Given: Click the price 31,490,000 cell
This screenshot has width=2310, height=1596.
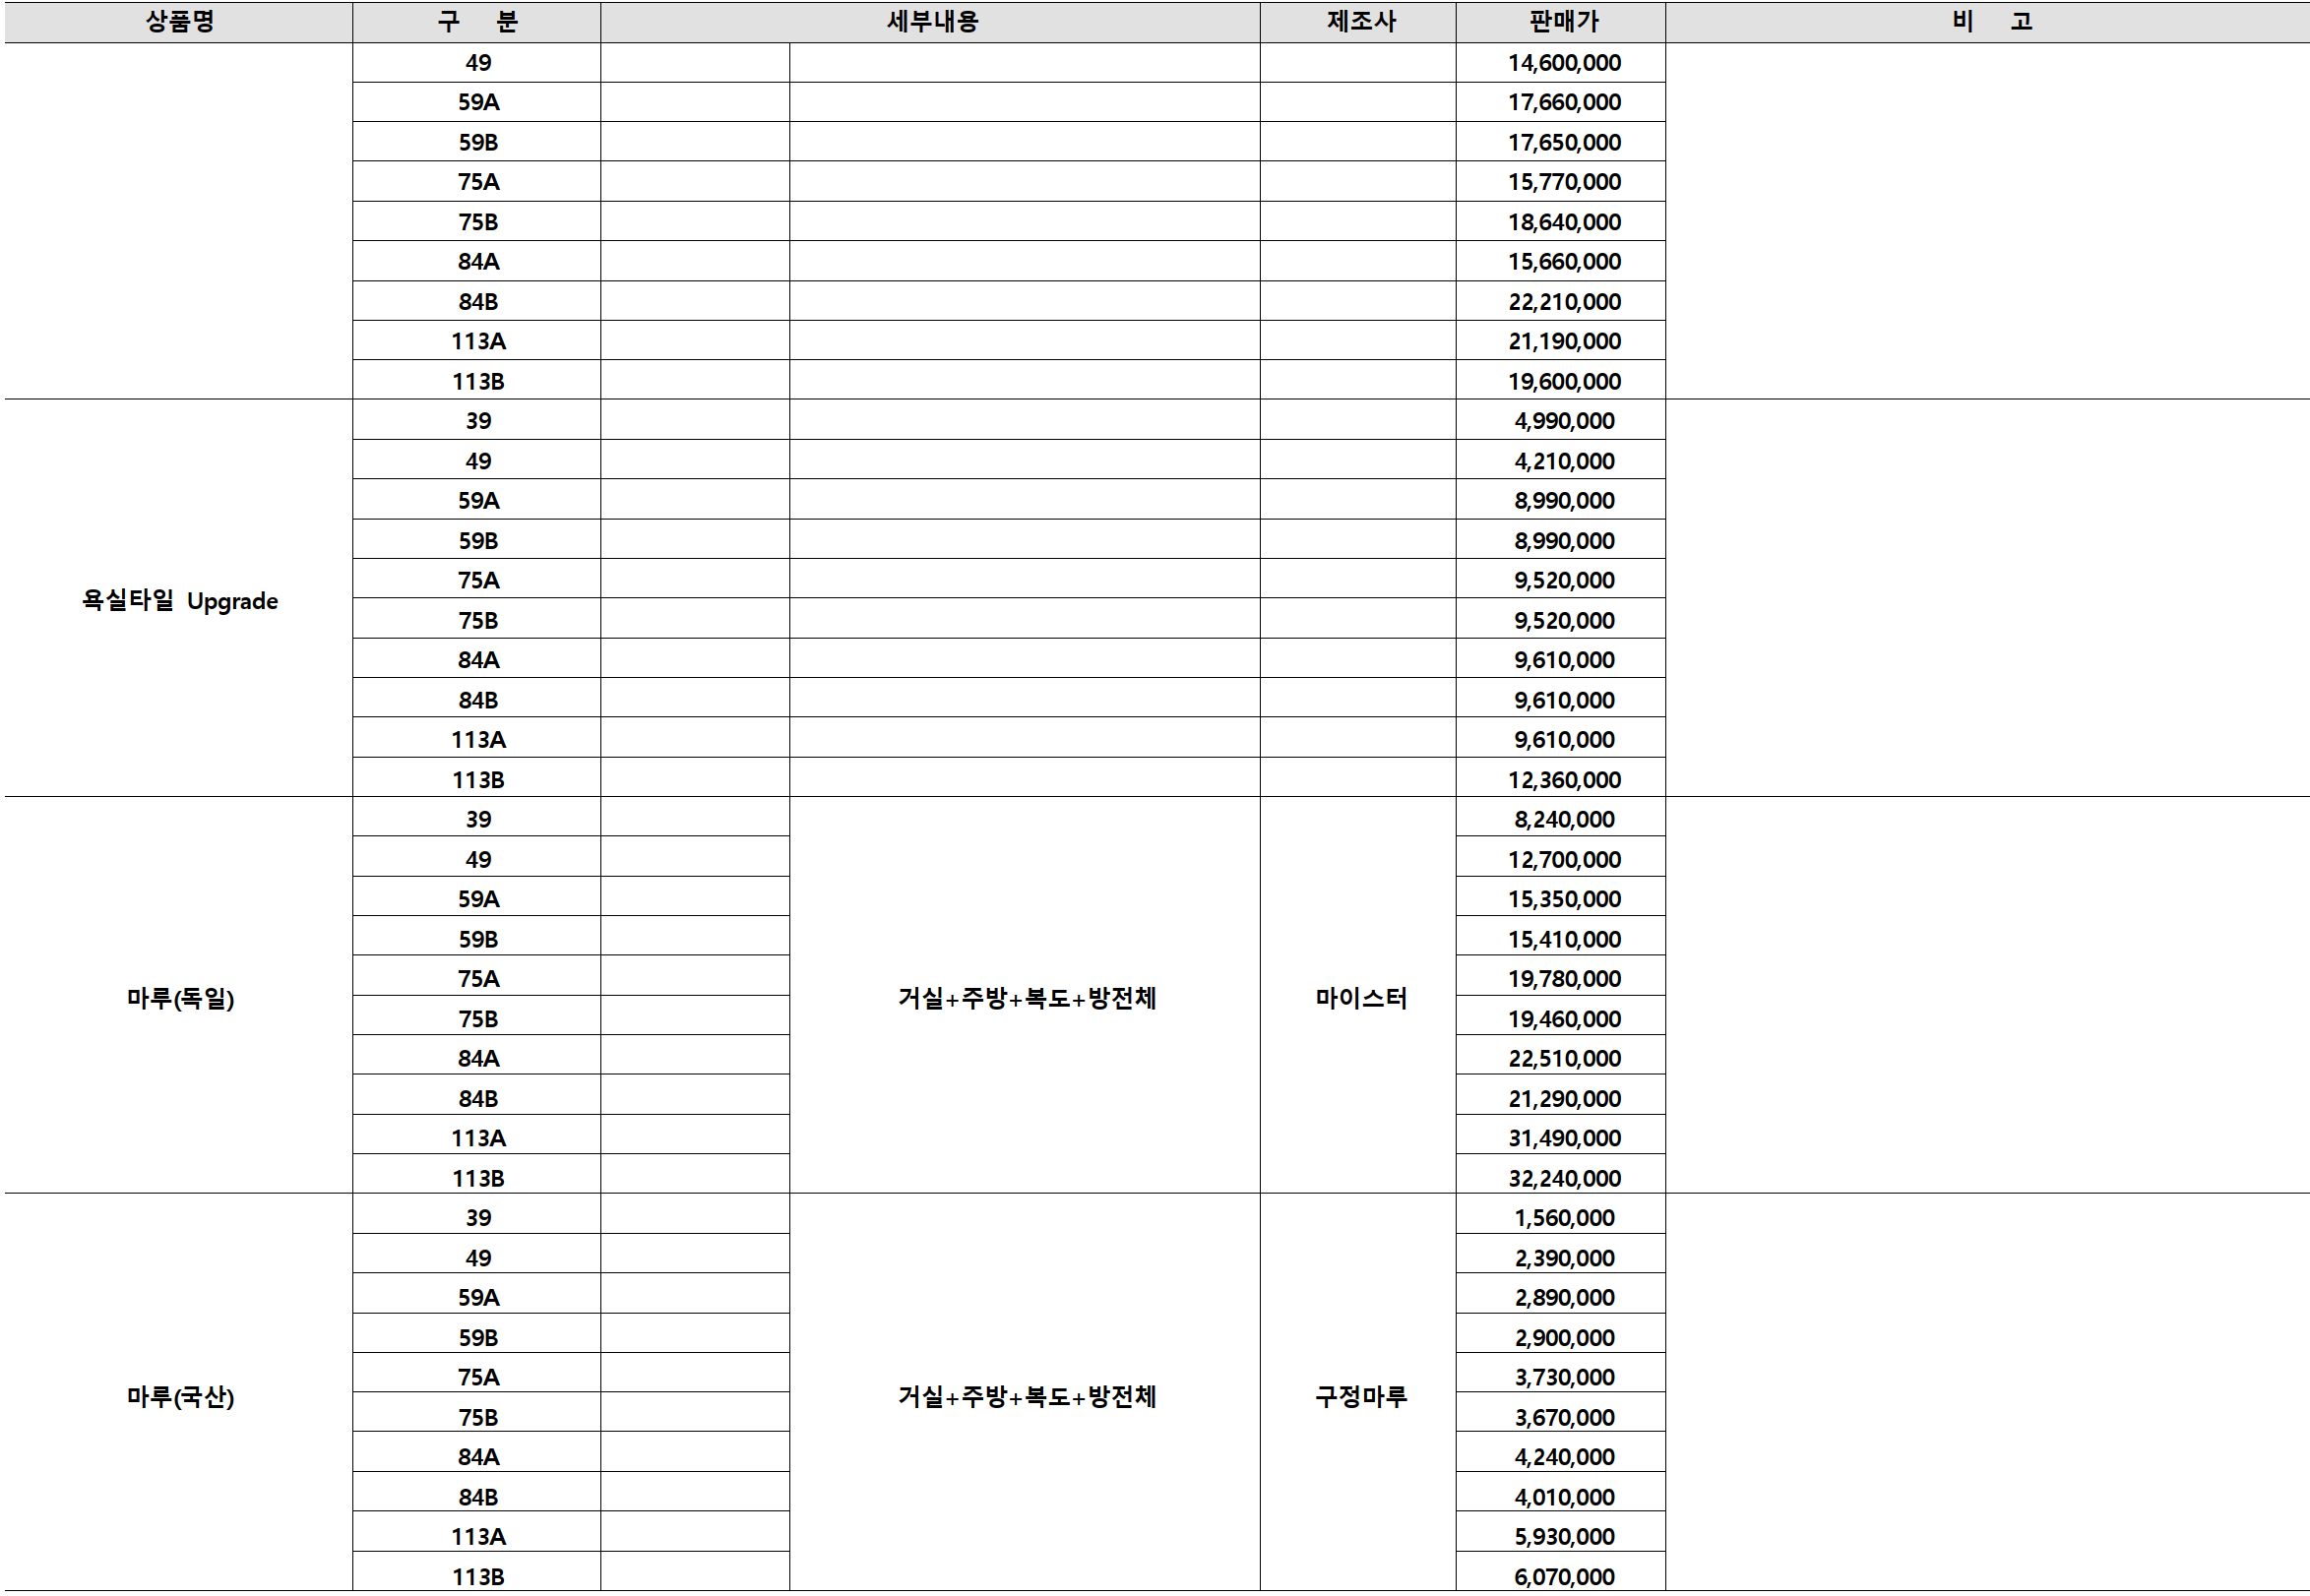Looking at the screenshot, I should point(1563,1137).
